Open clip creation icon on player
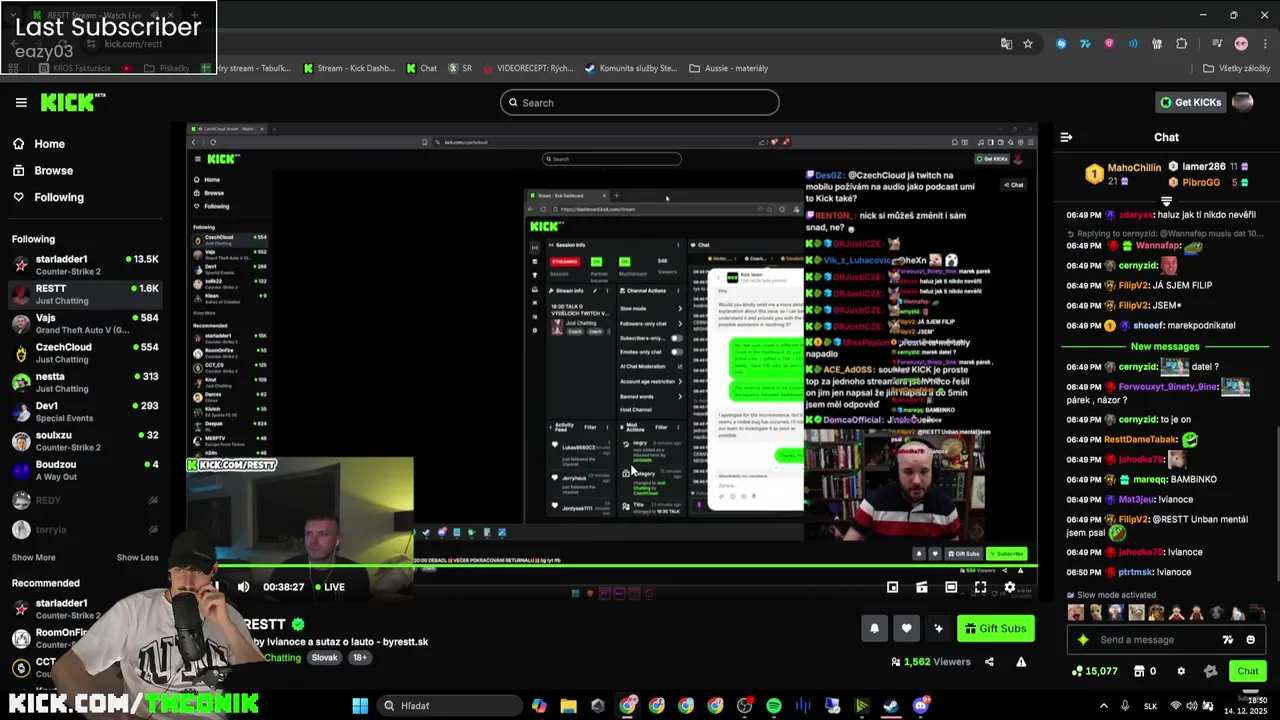This screenshot has height=720, width=1280. pyautogui.click(x=922, y=587)
